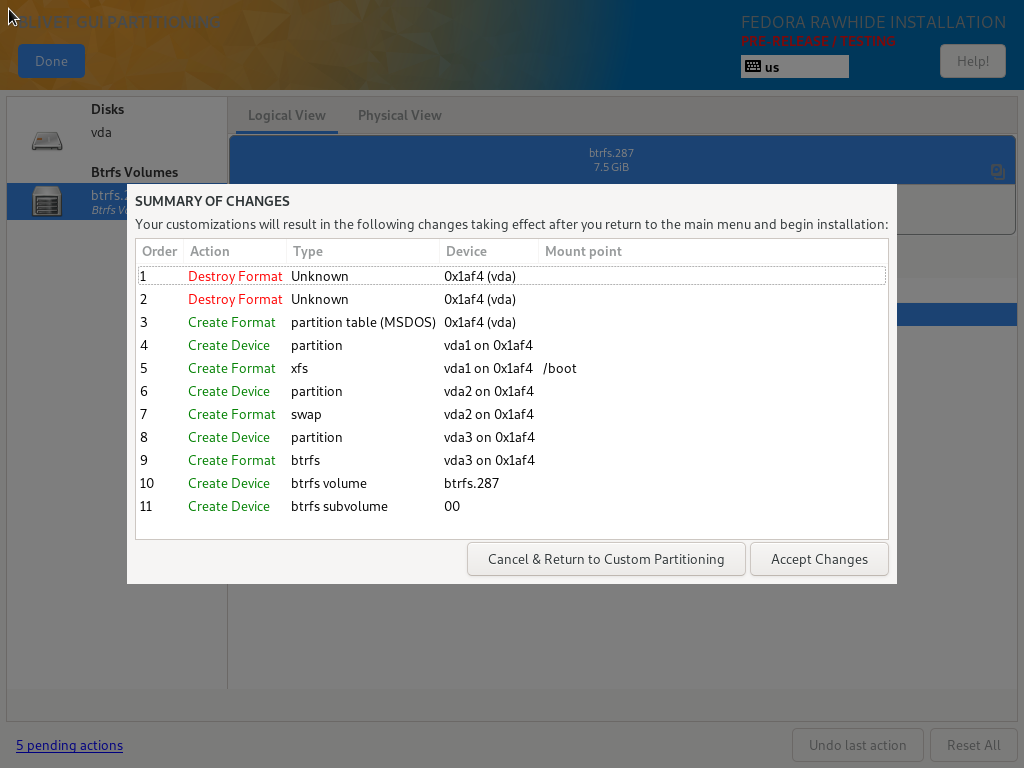The image size is (1024, 768).
Task: Select the btrfs volume storage icon
Action: 47,201
